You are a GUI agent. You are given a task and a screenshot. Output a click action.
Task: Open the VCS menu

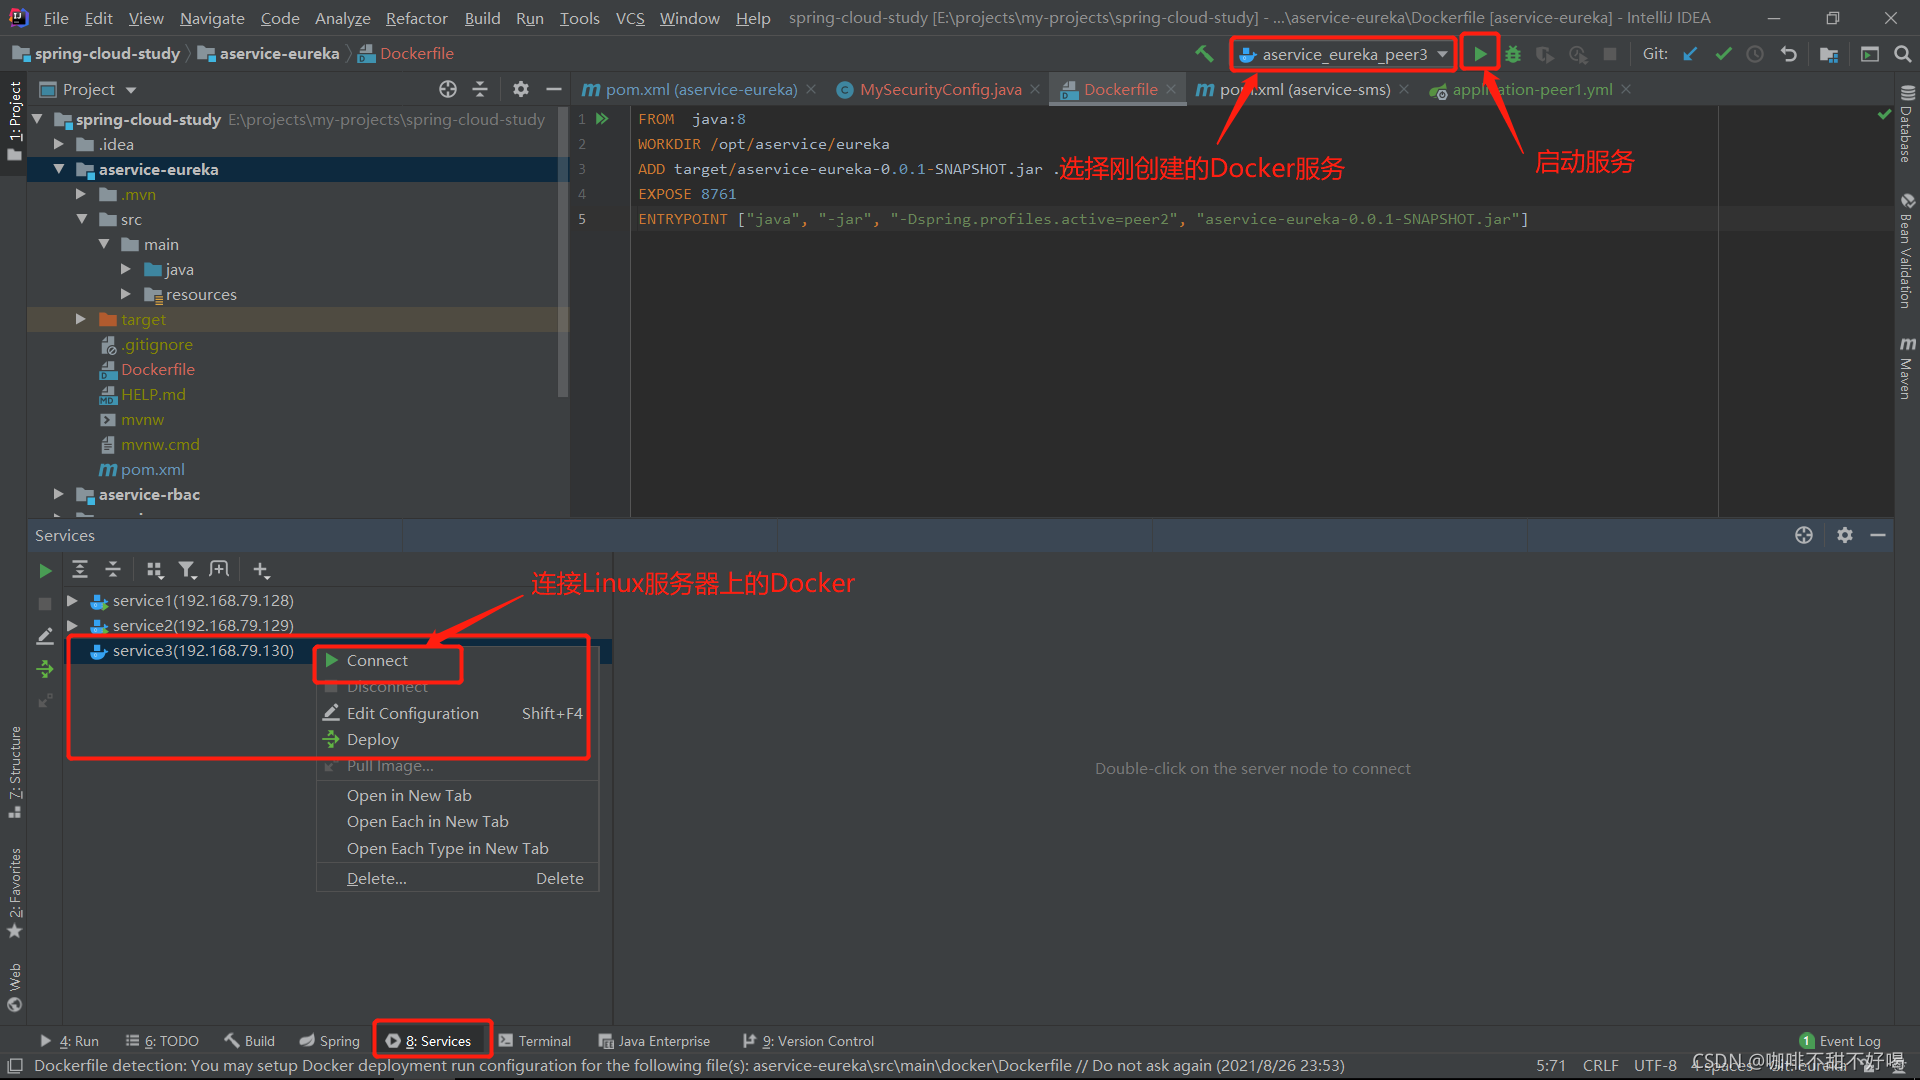tap(630, 18)
